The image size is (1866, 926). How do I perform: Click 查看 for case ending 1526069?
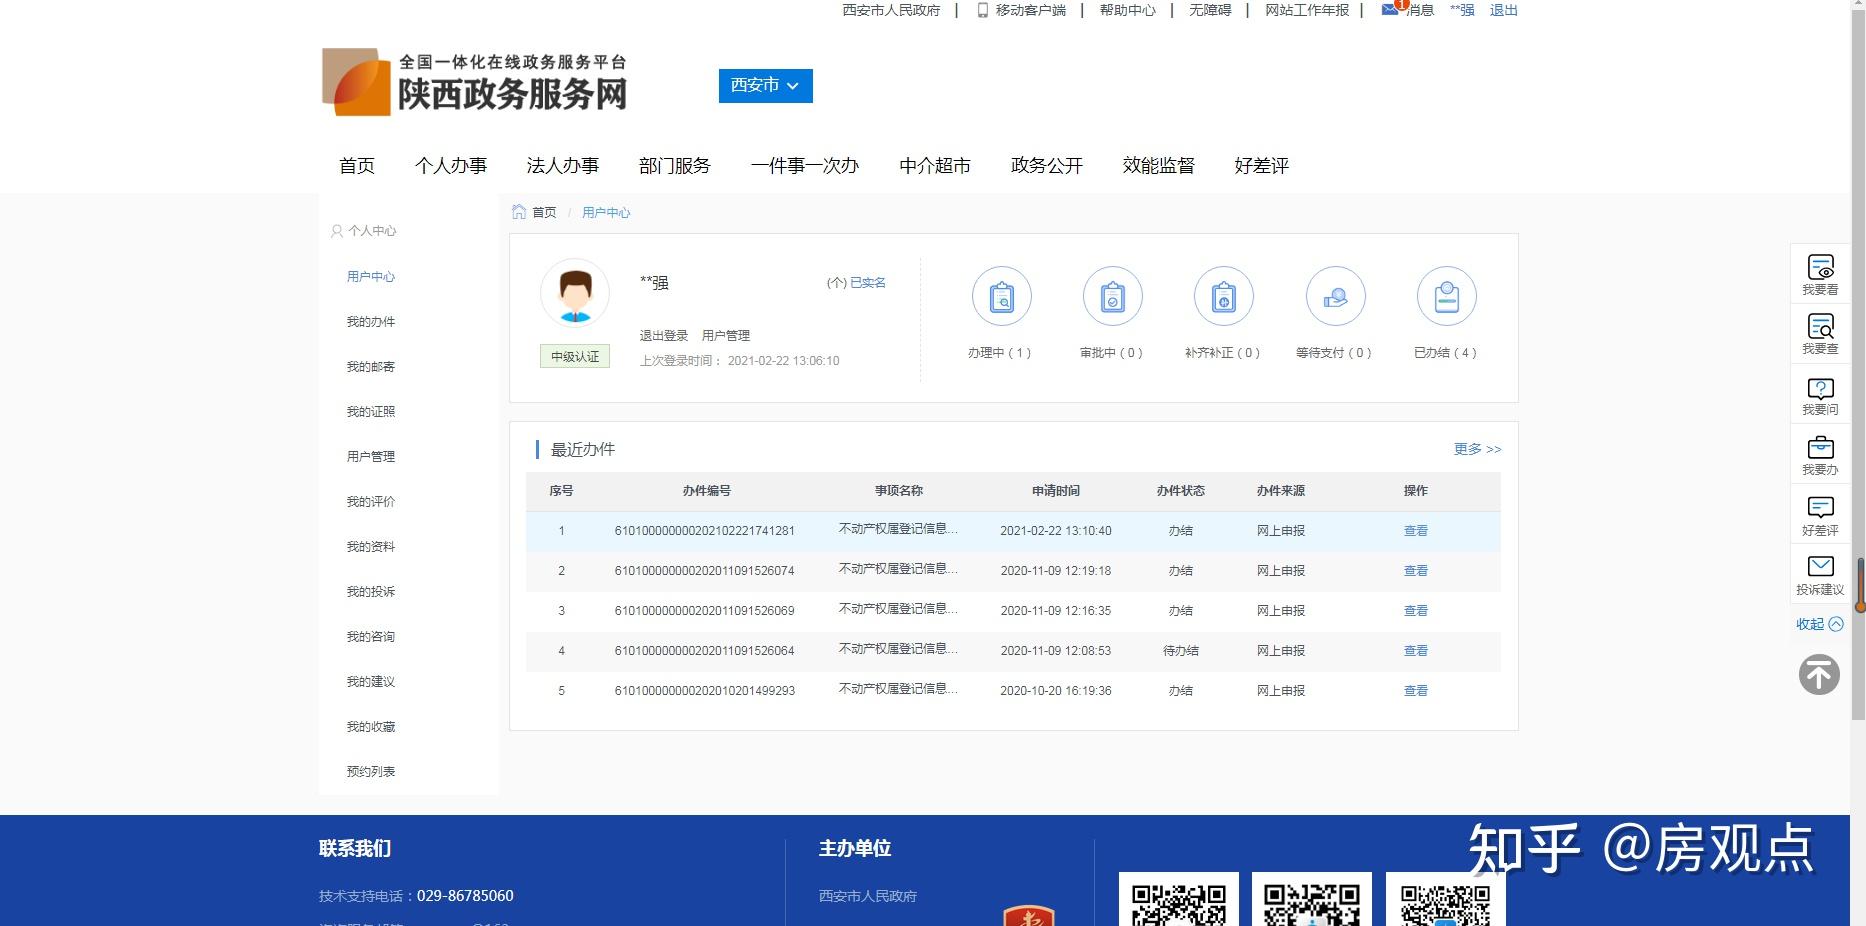coord(1416,611)
